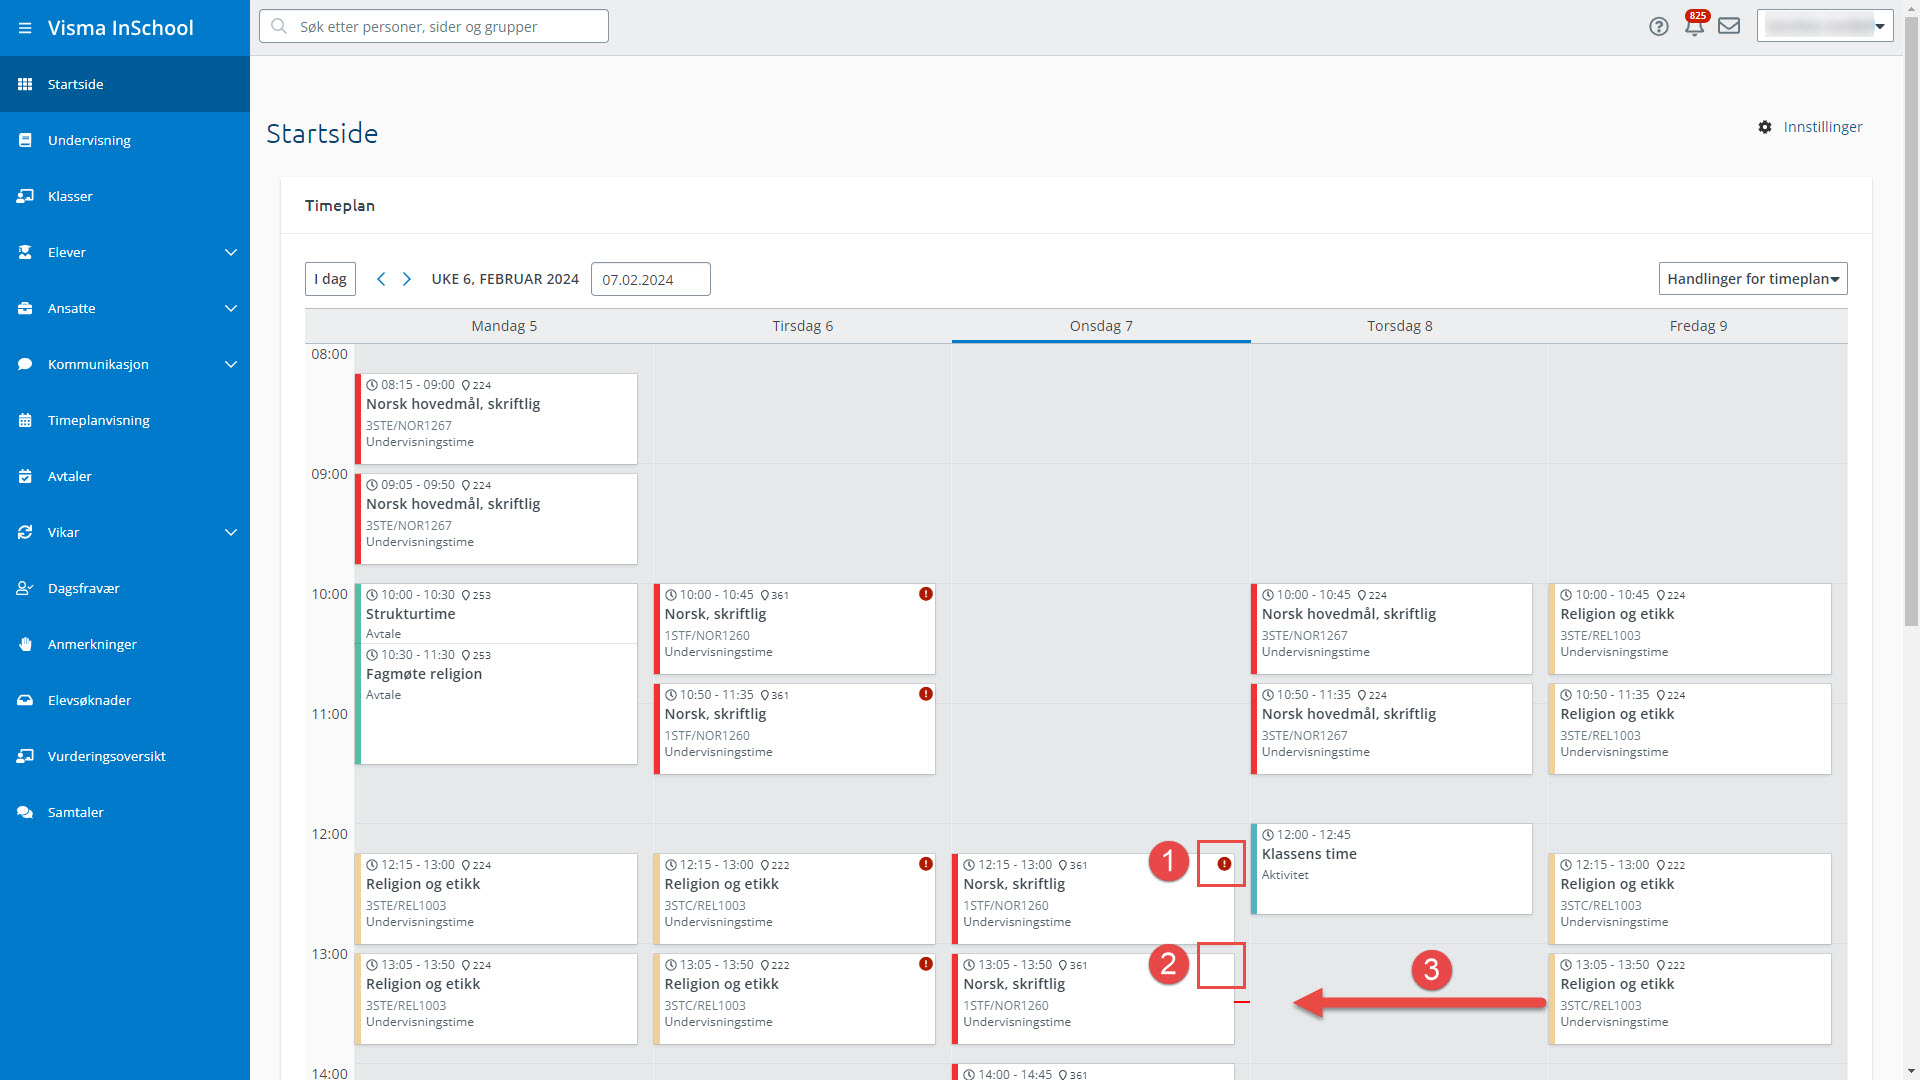Click the Elevsøknader inbox icon
Screen dimensions: 1920x1080
(x=25, y=700)
